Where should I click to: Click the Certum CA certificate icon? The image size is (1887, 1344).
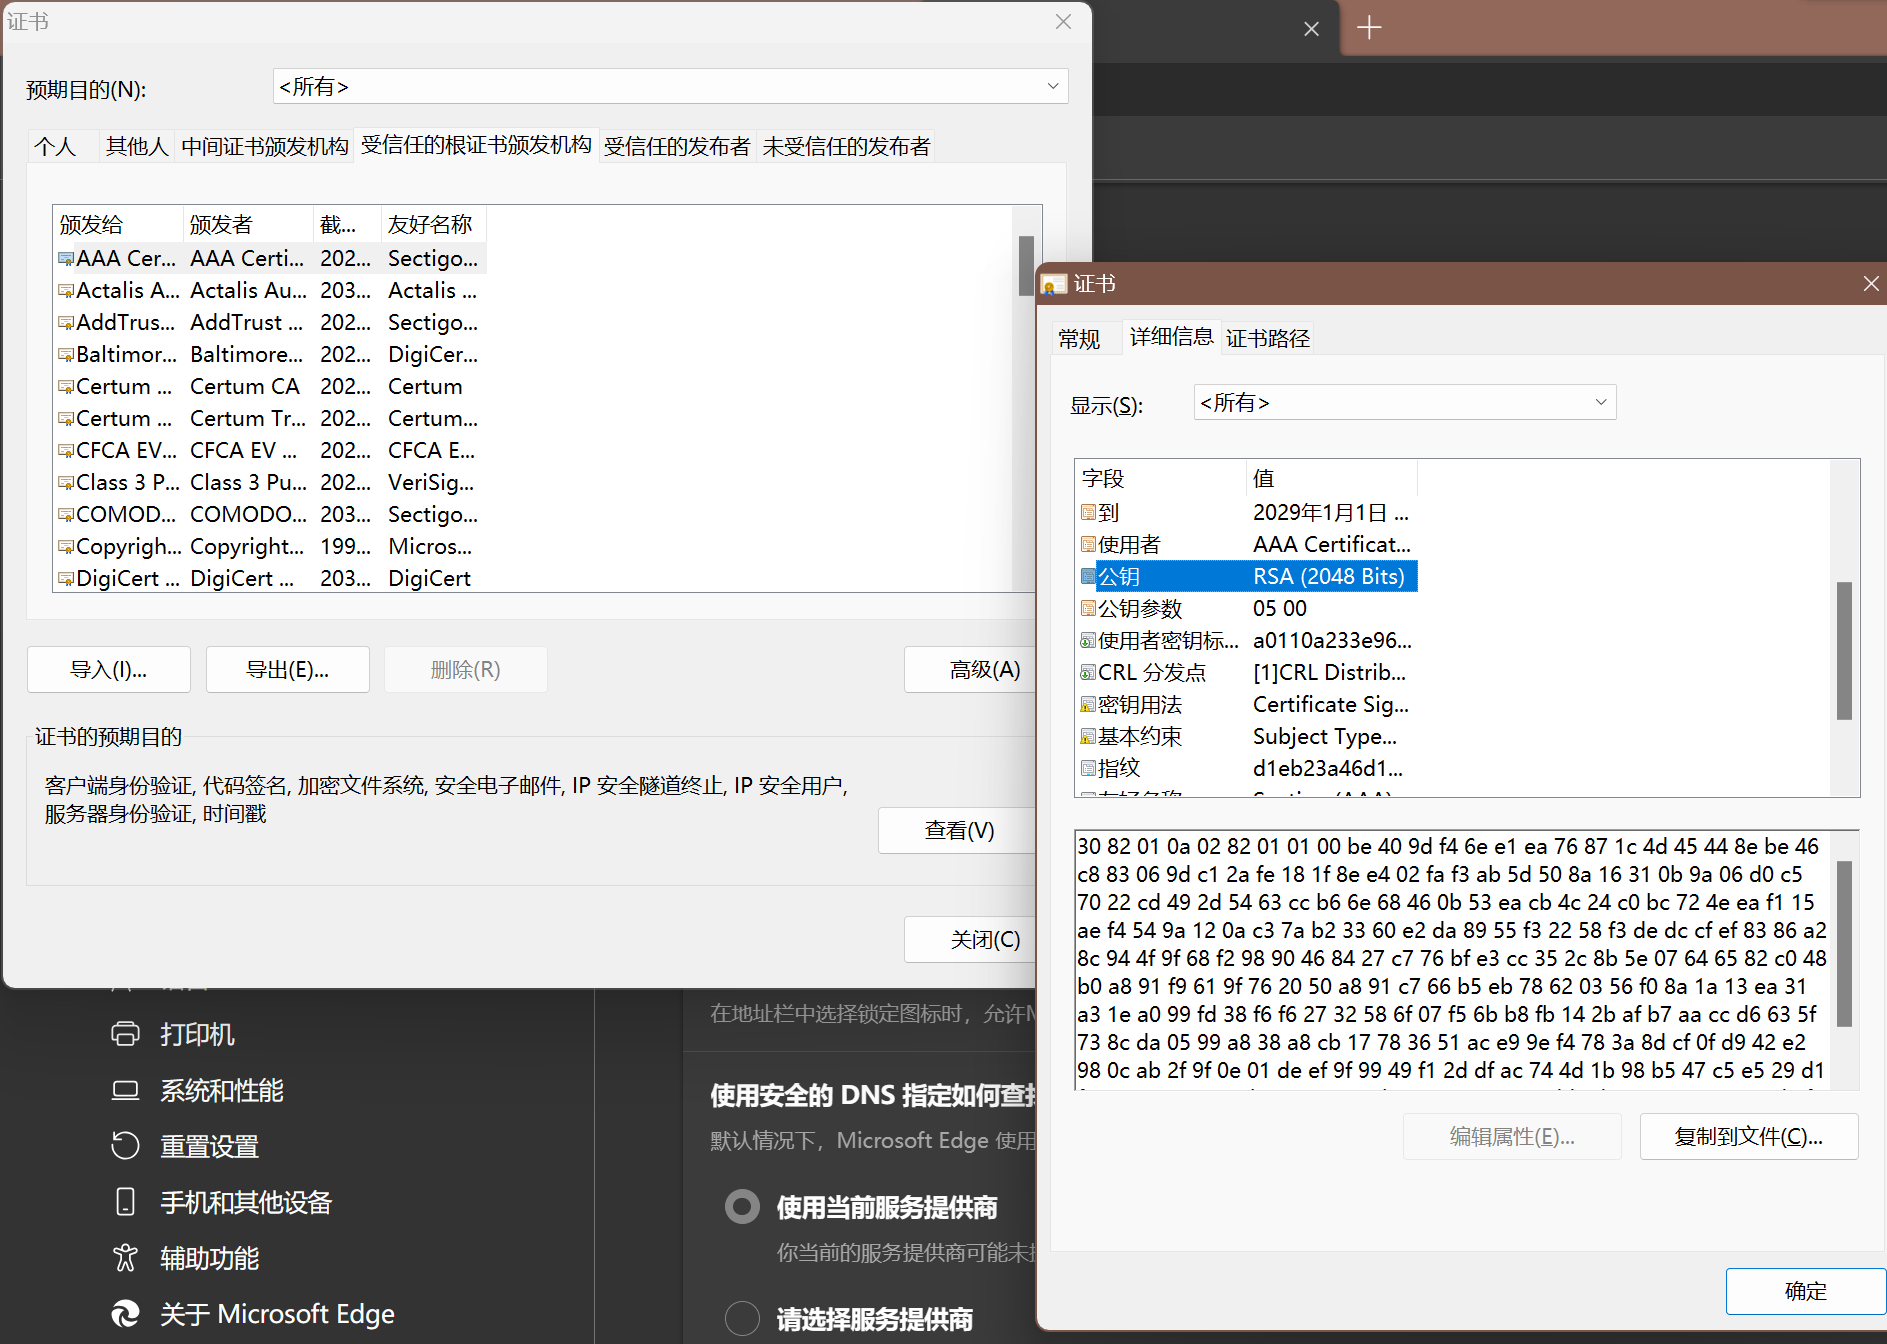(x=66, y=387)
